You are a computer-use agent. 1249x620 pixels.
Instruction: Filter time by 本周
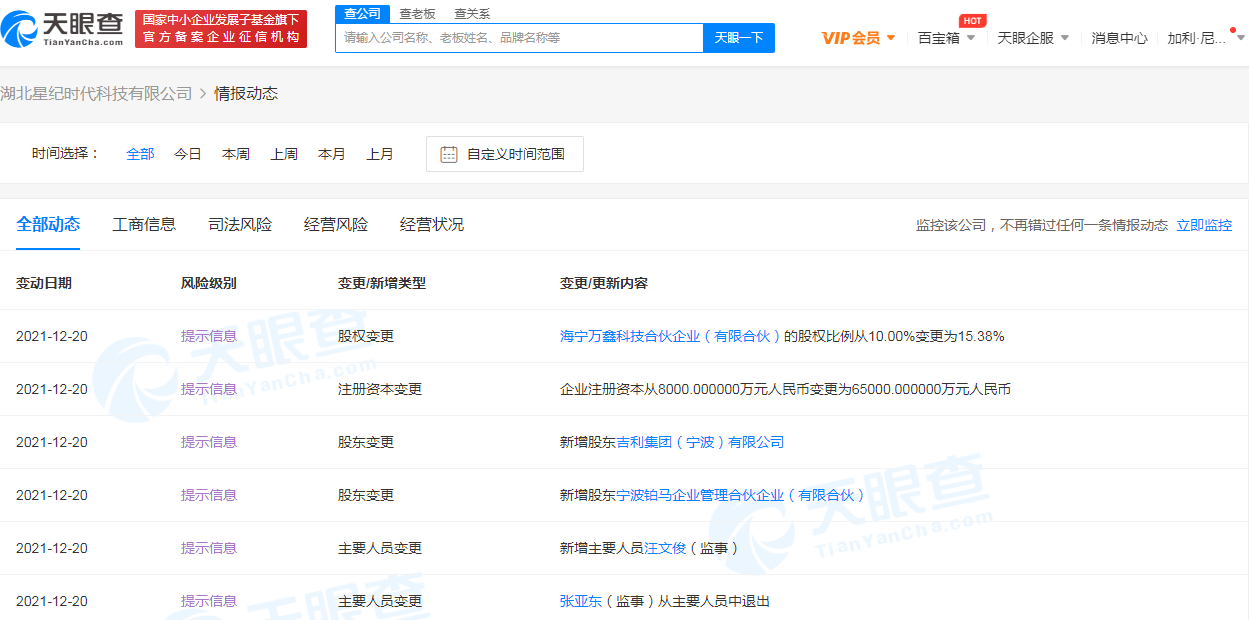coord(236,154)
